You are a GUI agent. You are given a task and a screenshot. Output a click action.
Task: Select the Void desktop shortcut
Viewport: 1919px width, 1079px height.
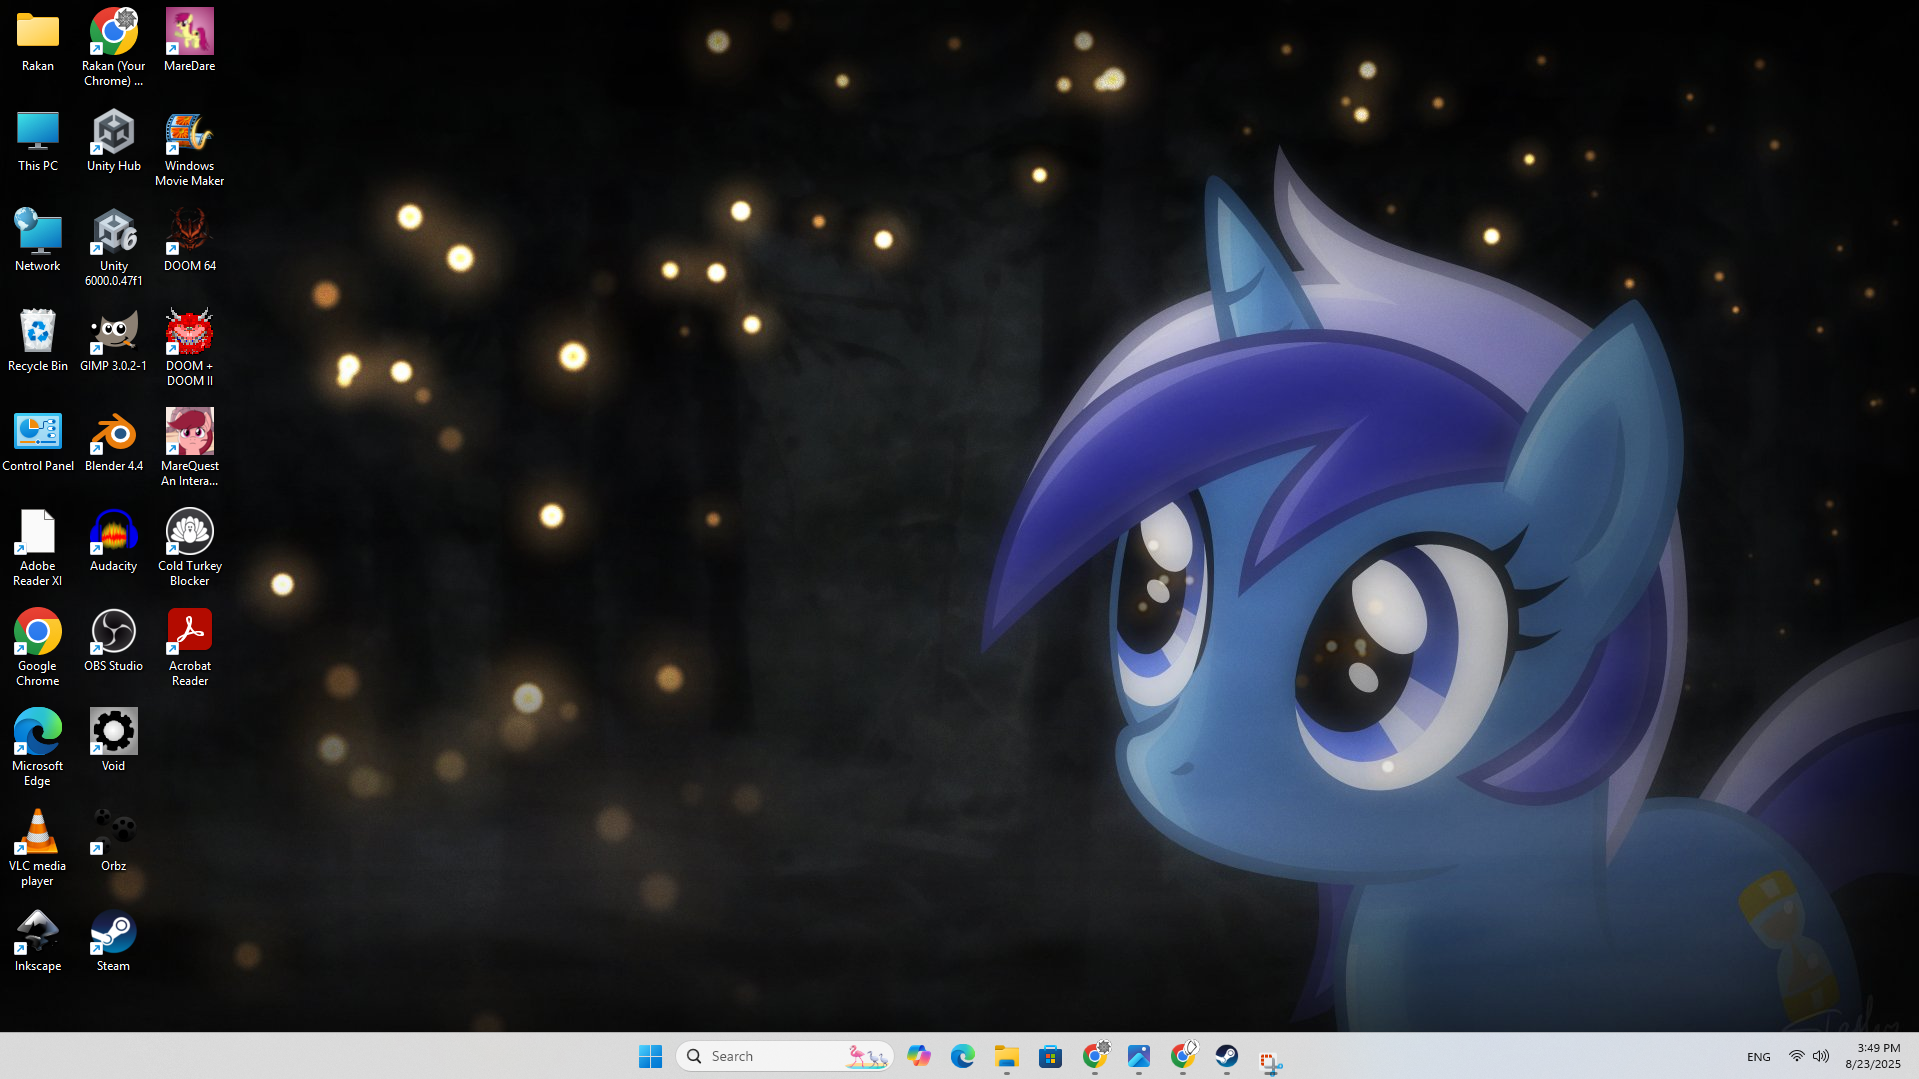[x=114, y=741]
